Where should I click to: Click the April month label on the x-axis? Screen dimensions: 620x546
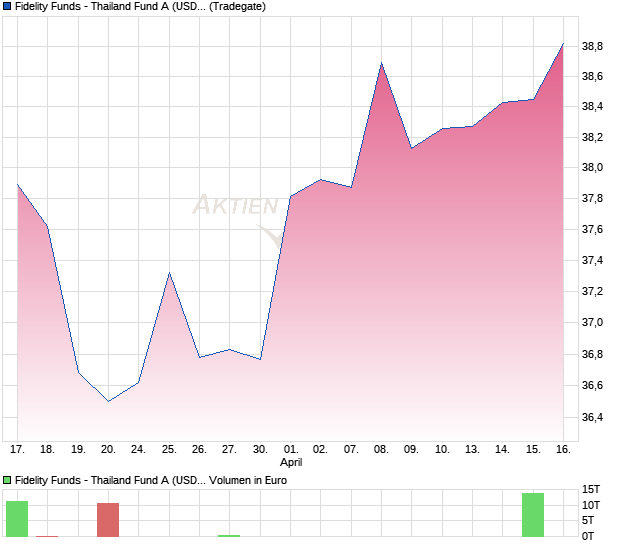tap(291, 463)
